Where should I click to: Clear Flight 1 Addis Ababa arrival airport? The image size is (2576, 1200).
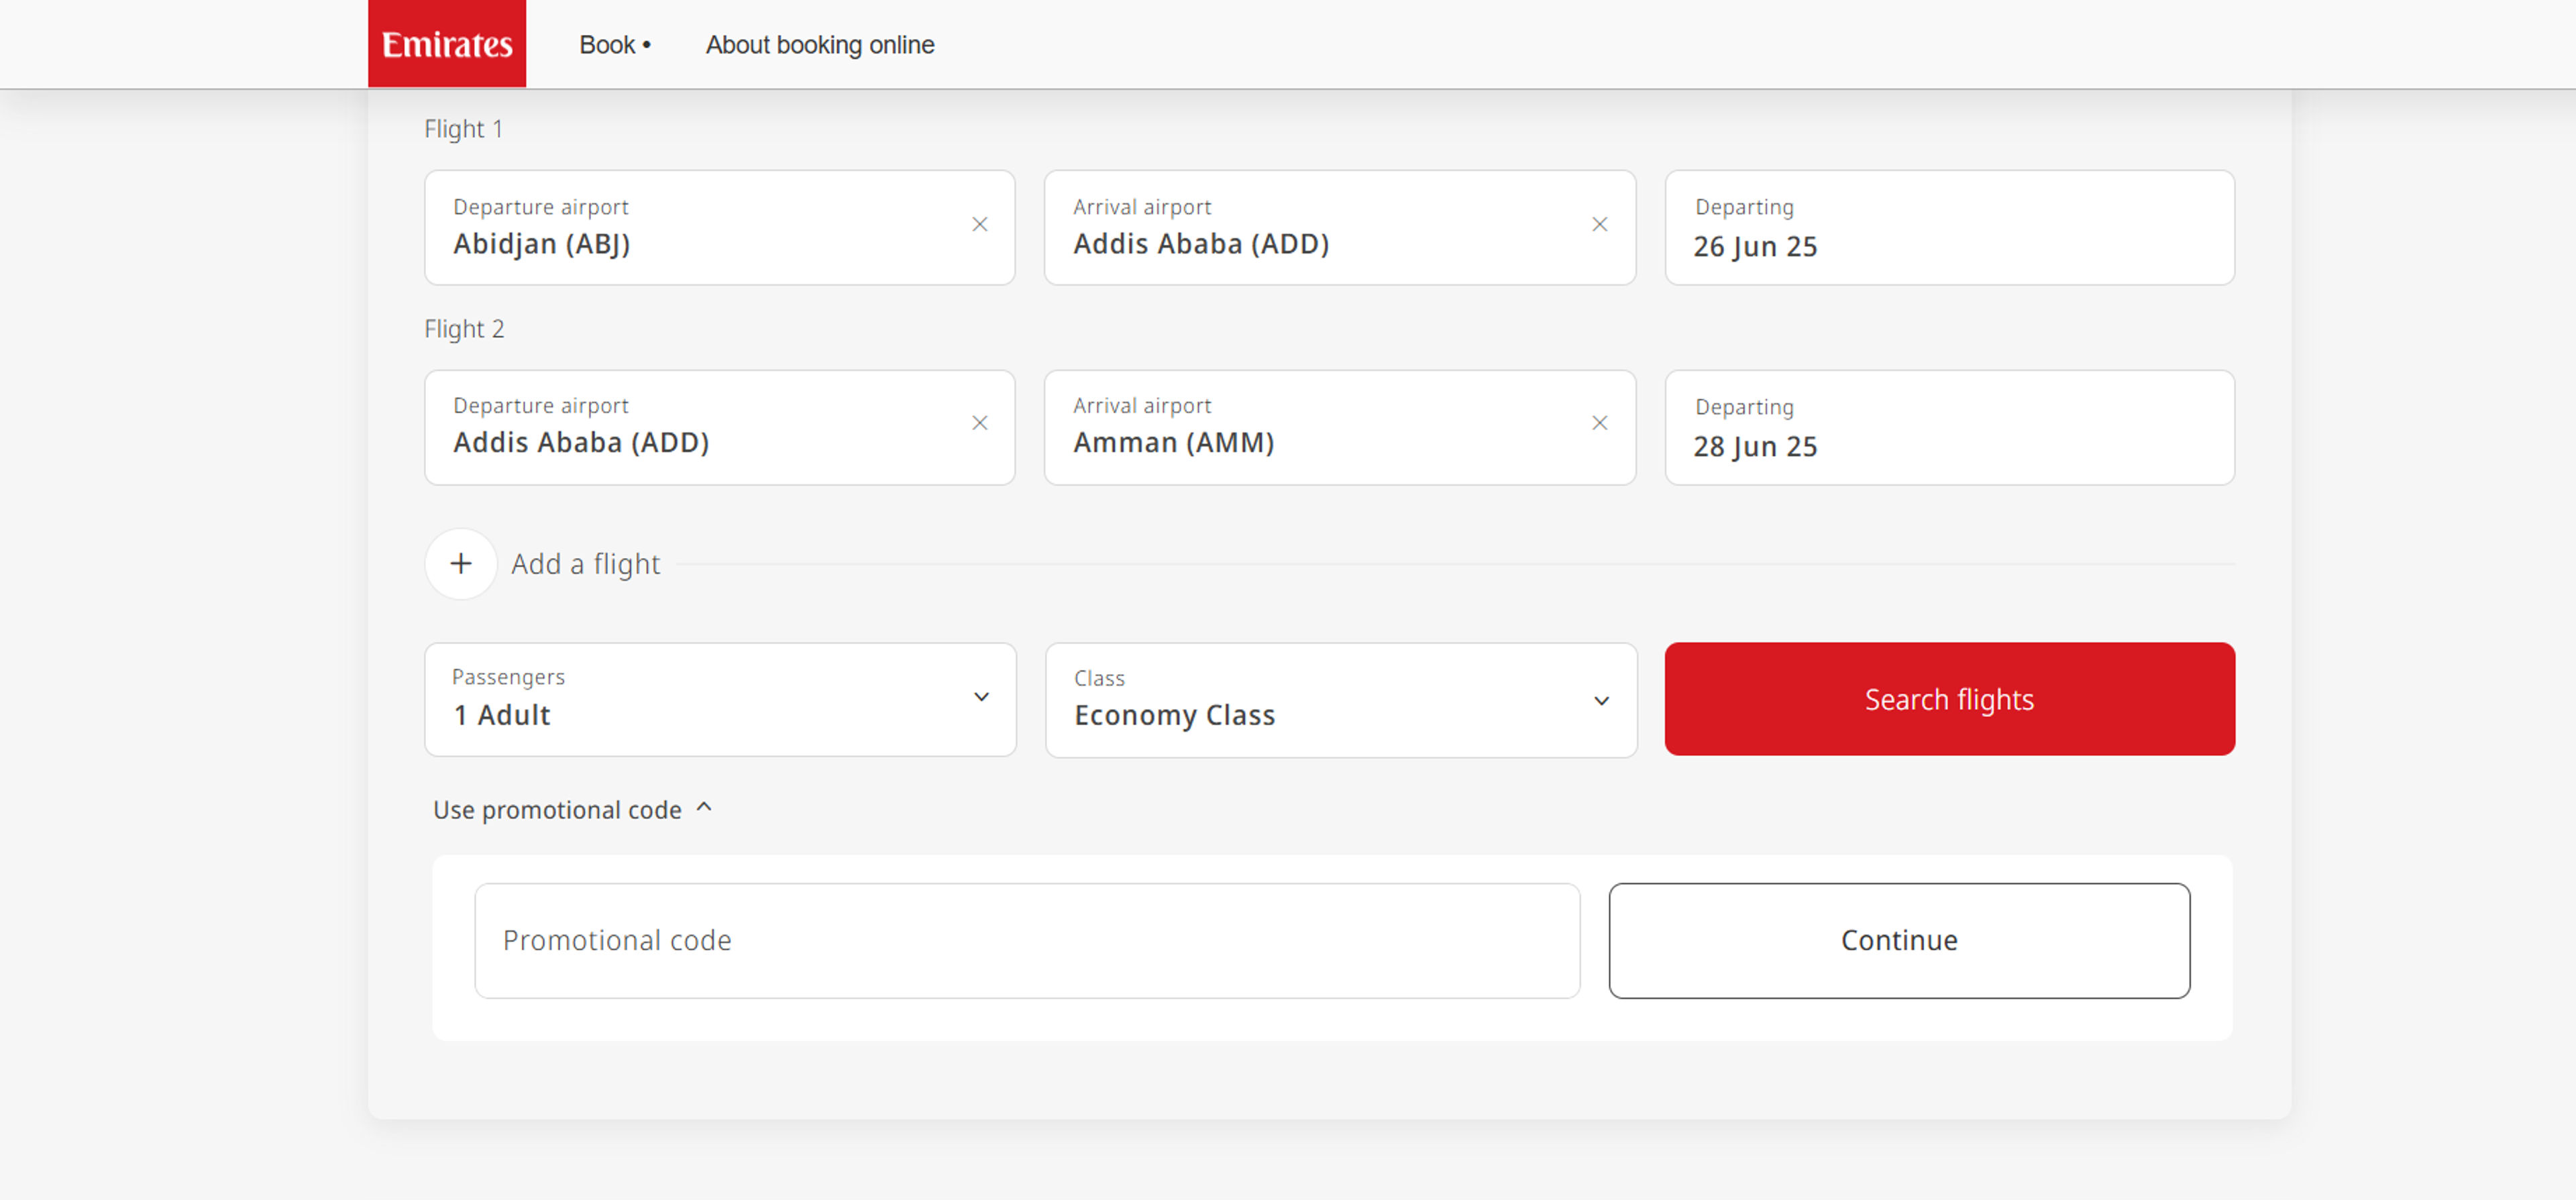click(x=1600, y=225)
